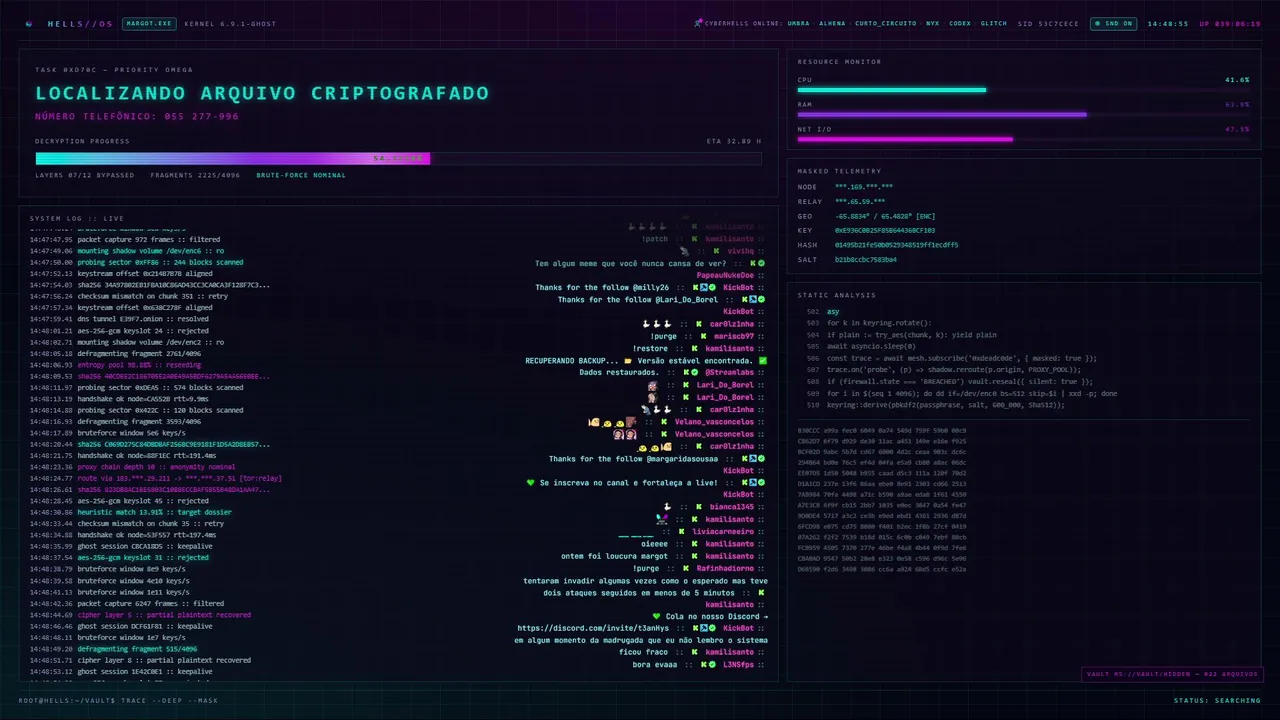The height and width of the screenshot is (720, 1280).
Task: Select GLITCH in the online list
Action: coord(993,23)
